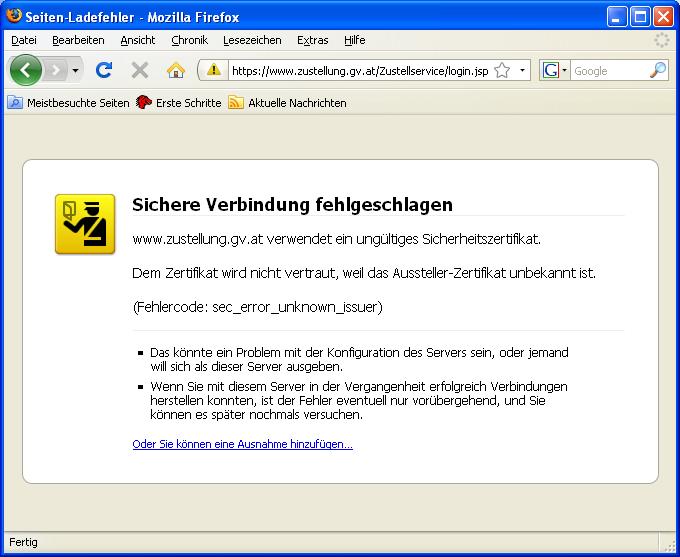This screenshot has width=680, height=557.
Task: Open the recent pages history dropdown arrow
Action: coord(75,71)
